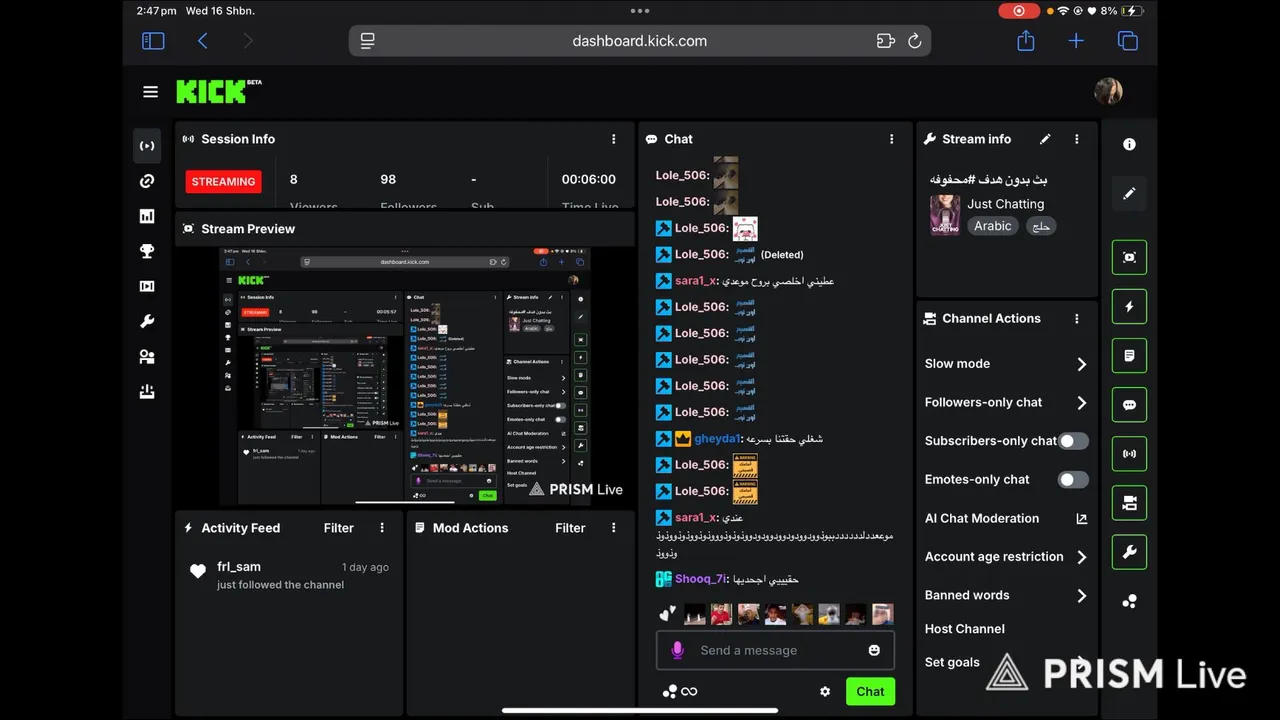Open the Session Info three-dot menu
Viewport: 1280px width, 720px height.
click(614, 139)
